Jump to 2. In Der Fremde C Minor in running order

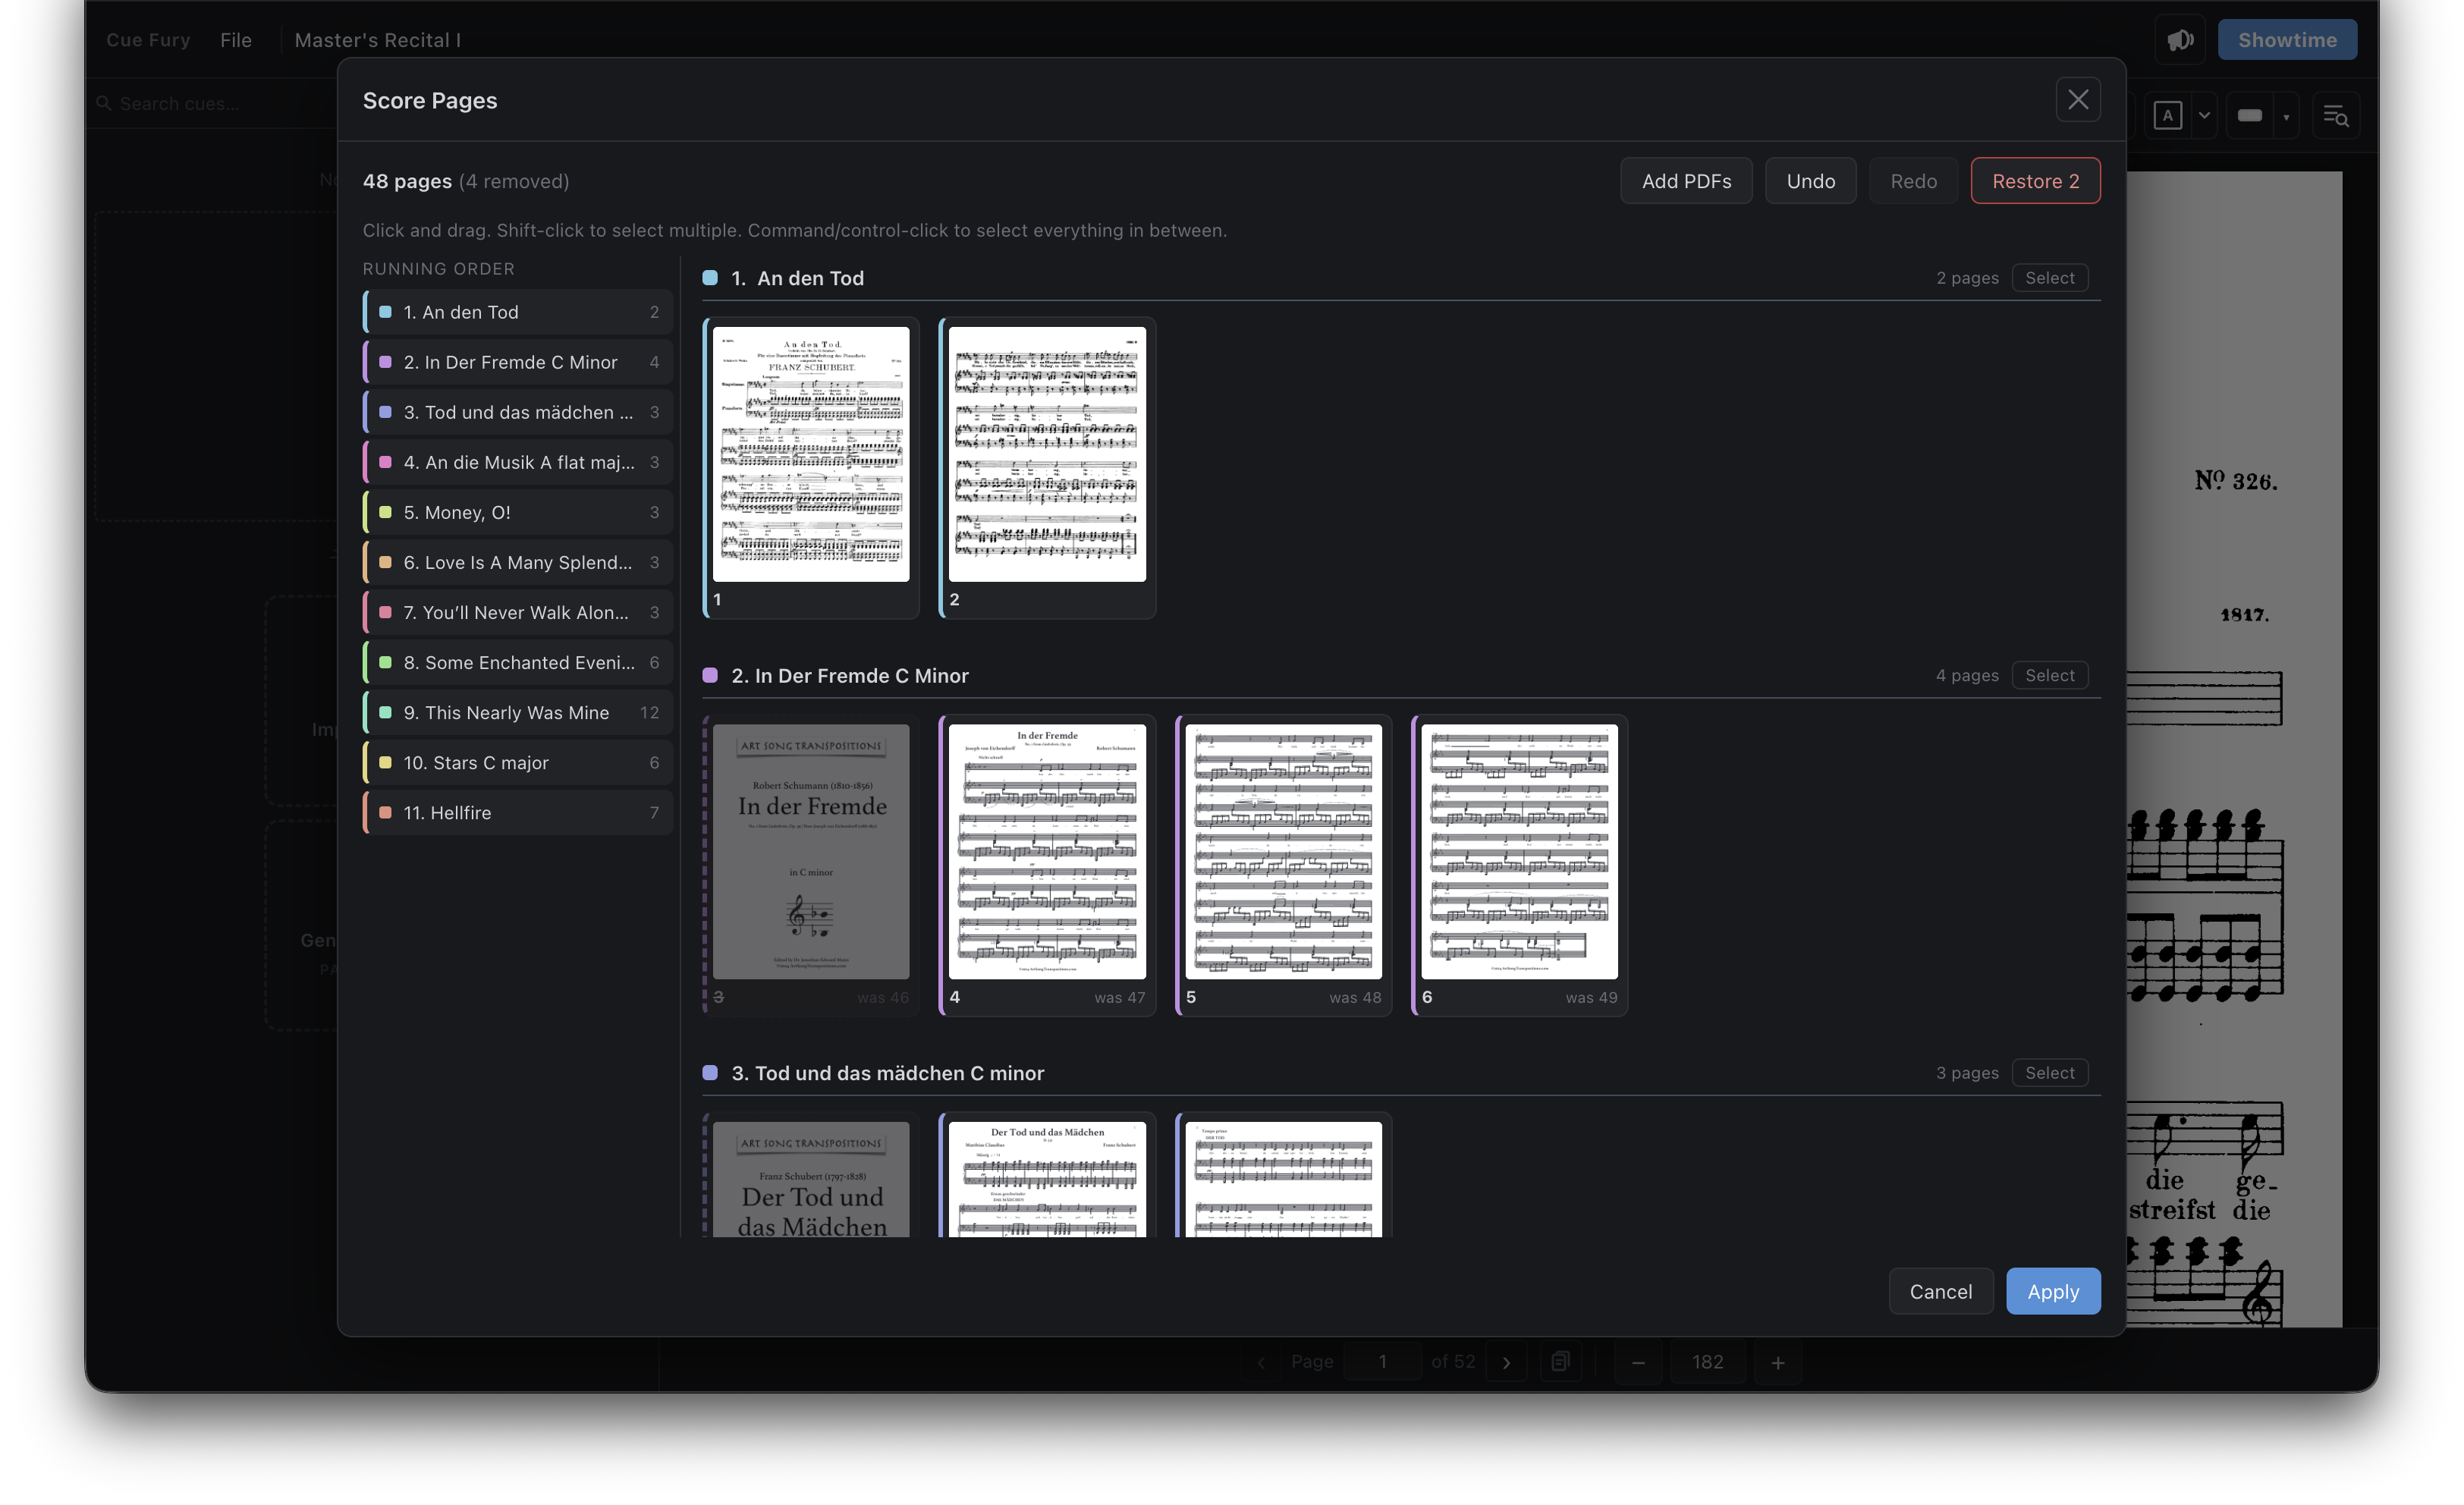[x=517, y=362]
